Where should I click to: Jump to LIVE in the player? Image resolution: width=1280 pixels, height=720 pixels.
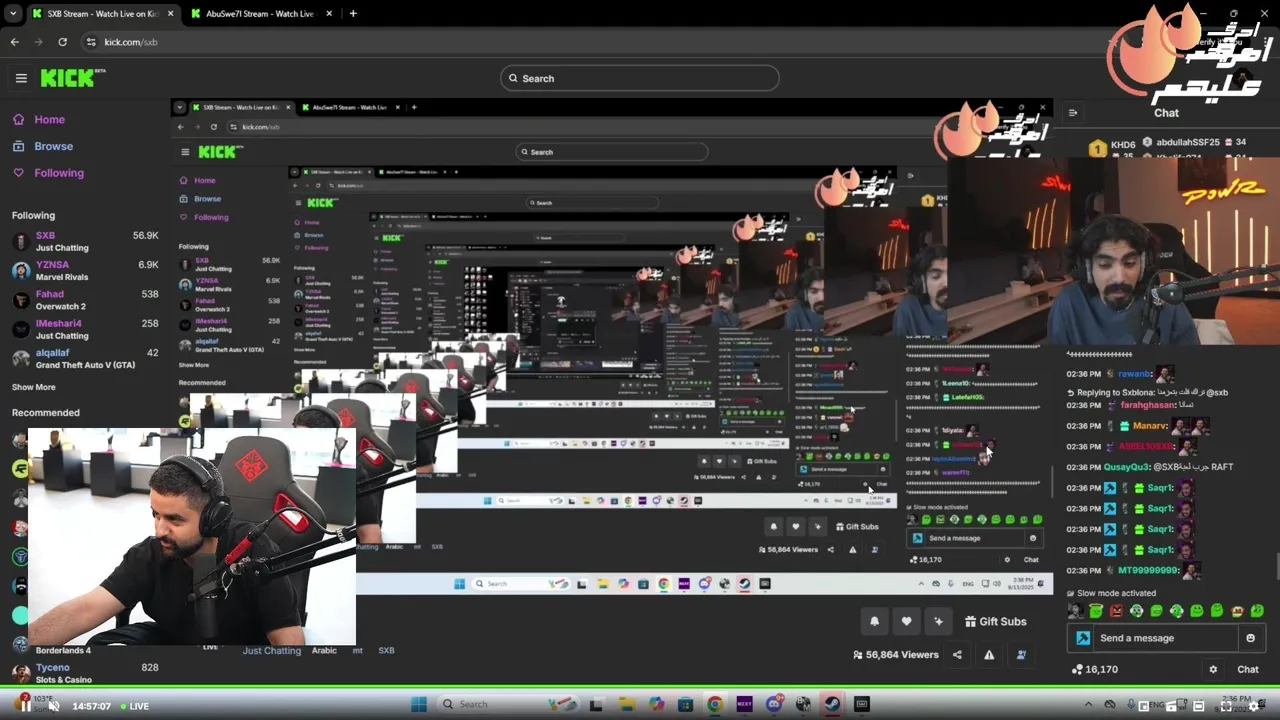134,706
